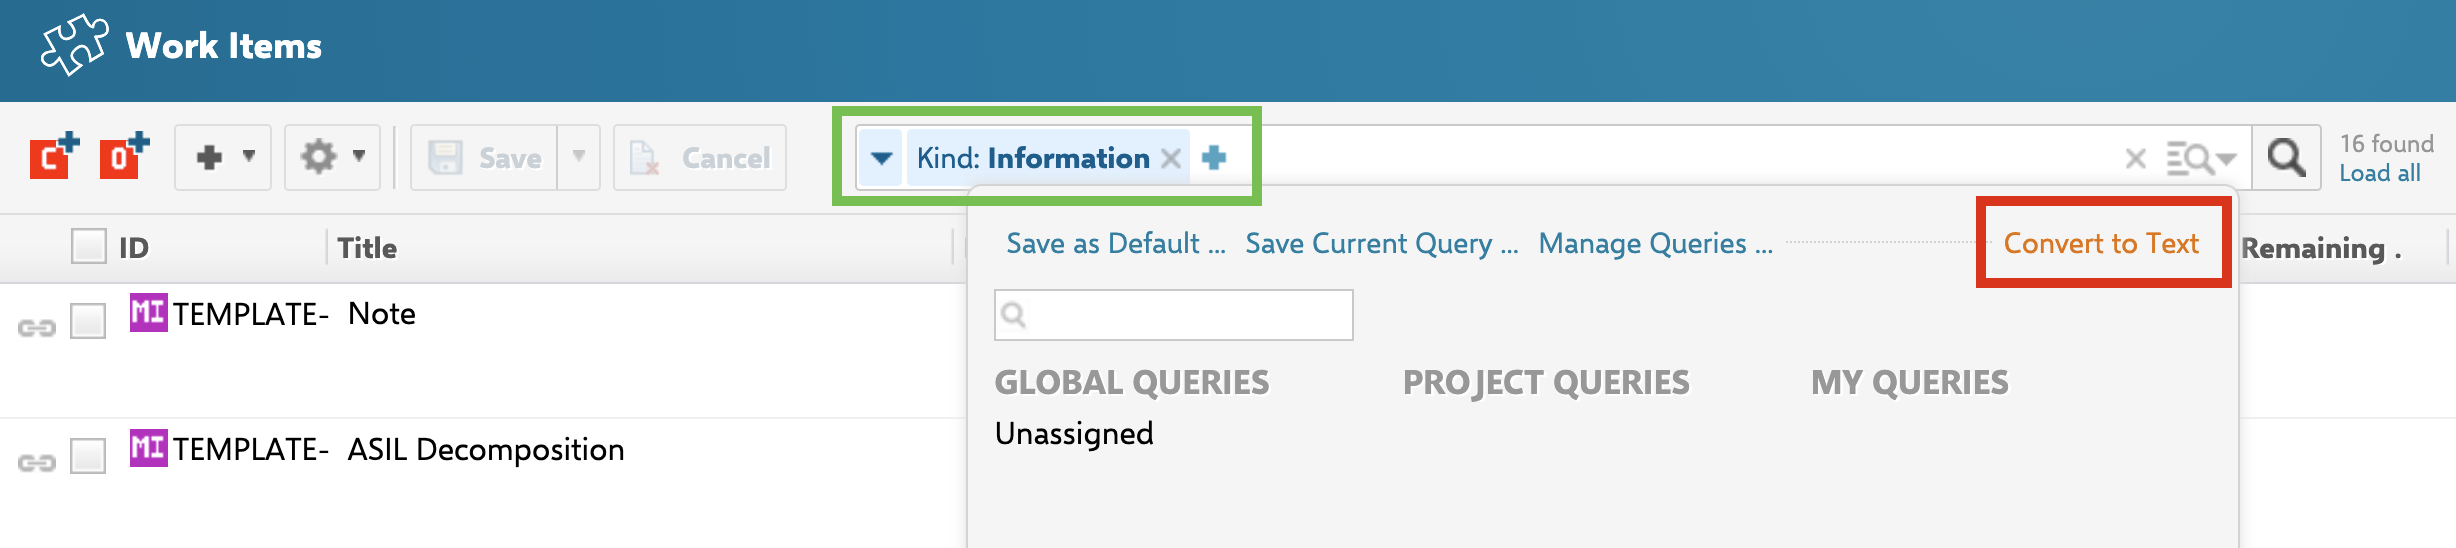Expand the query dropdown arrow before Kind
The image size is (2456, 548).
click(x=881, y=158)
